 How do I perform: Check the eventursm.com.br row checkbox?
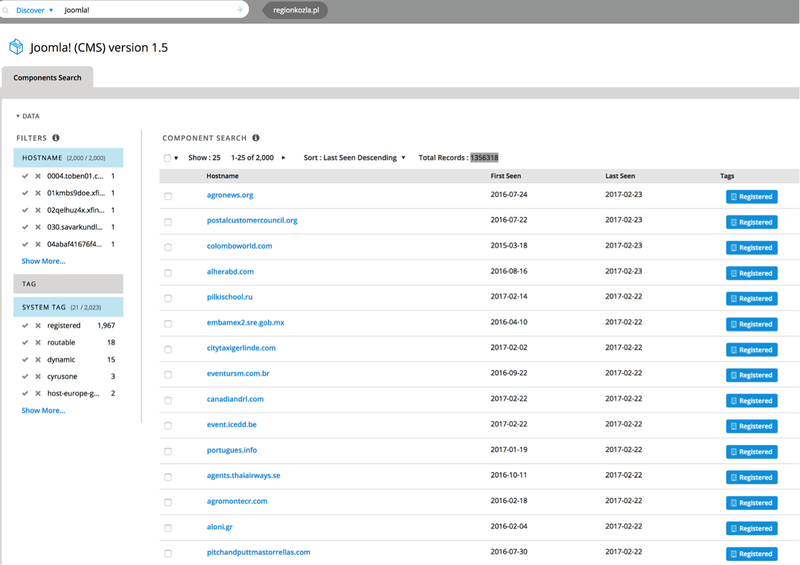[168, 375]
